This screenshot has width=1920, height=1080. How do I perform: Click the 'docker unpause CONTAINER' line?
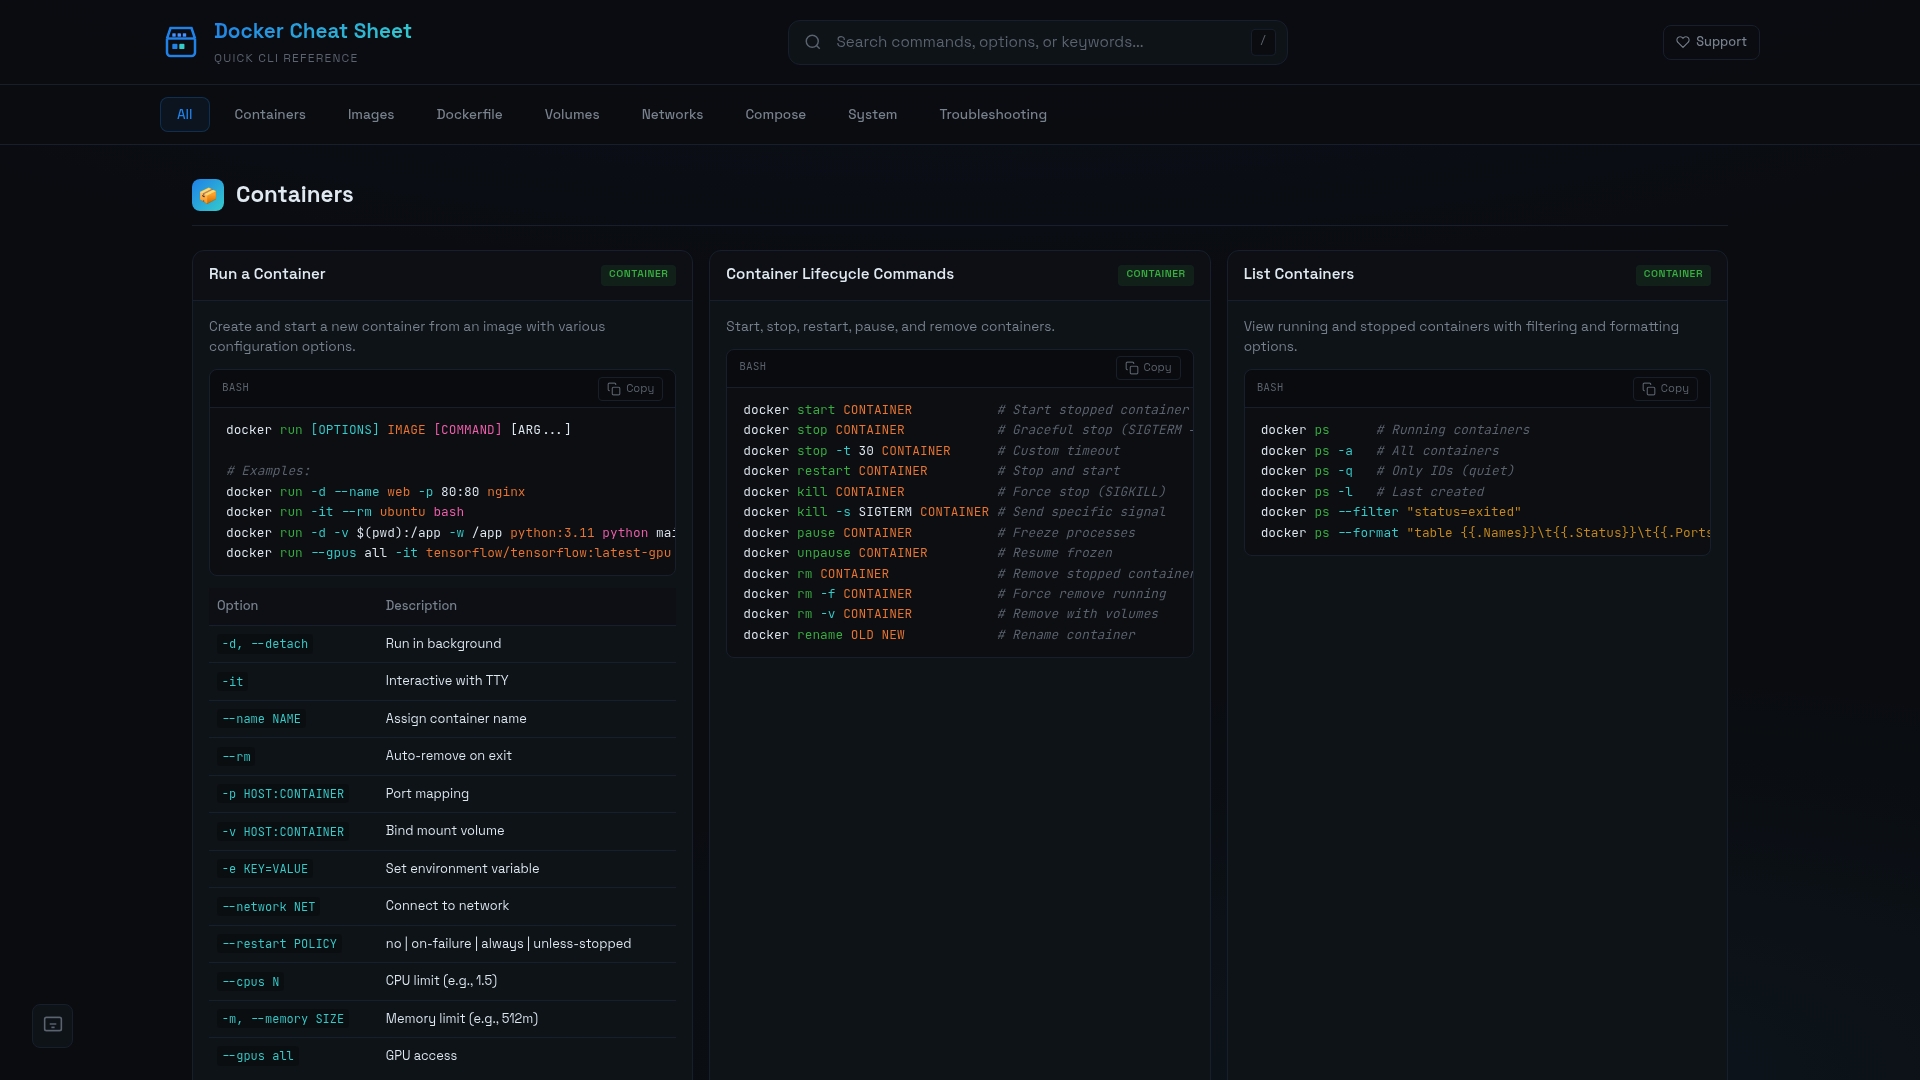[835, 553]
